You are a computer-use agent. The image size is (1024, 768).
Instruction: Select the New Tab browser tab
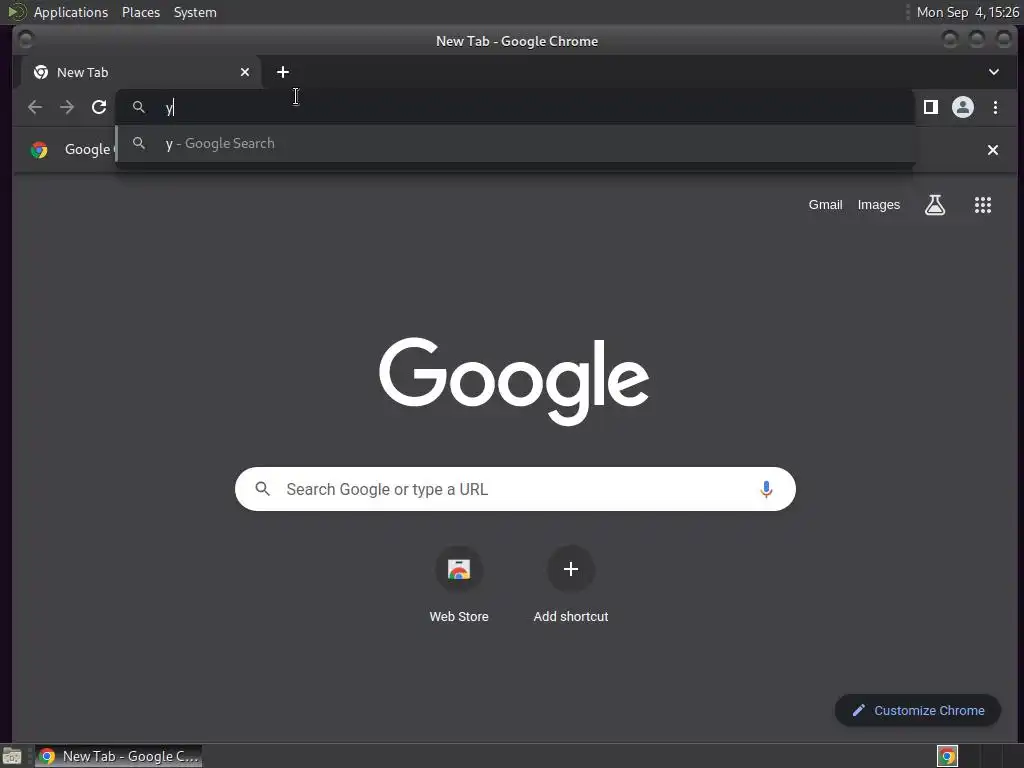click(x=140, y=72)
